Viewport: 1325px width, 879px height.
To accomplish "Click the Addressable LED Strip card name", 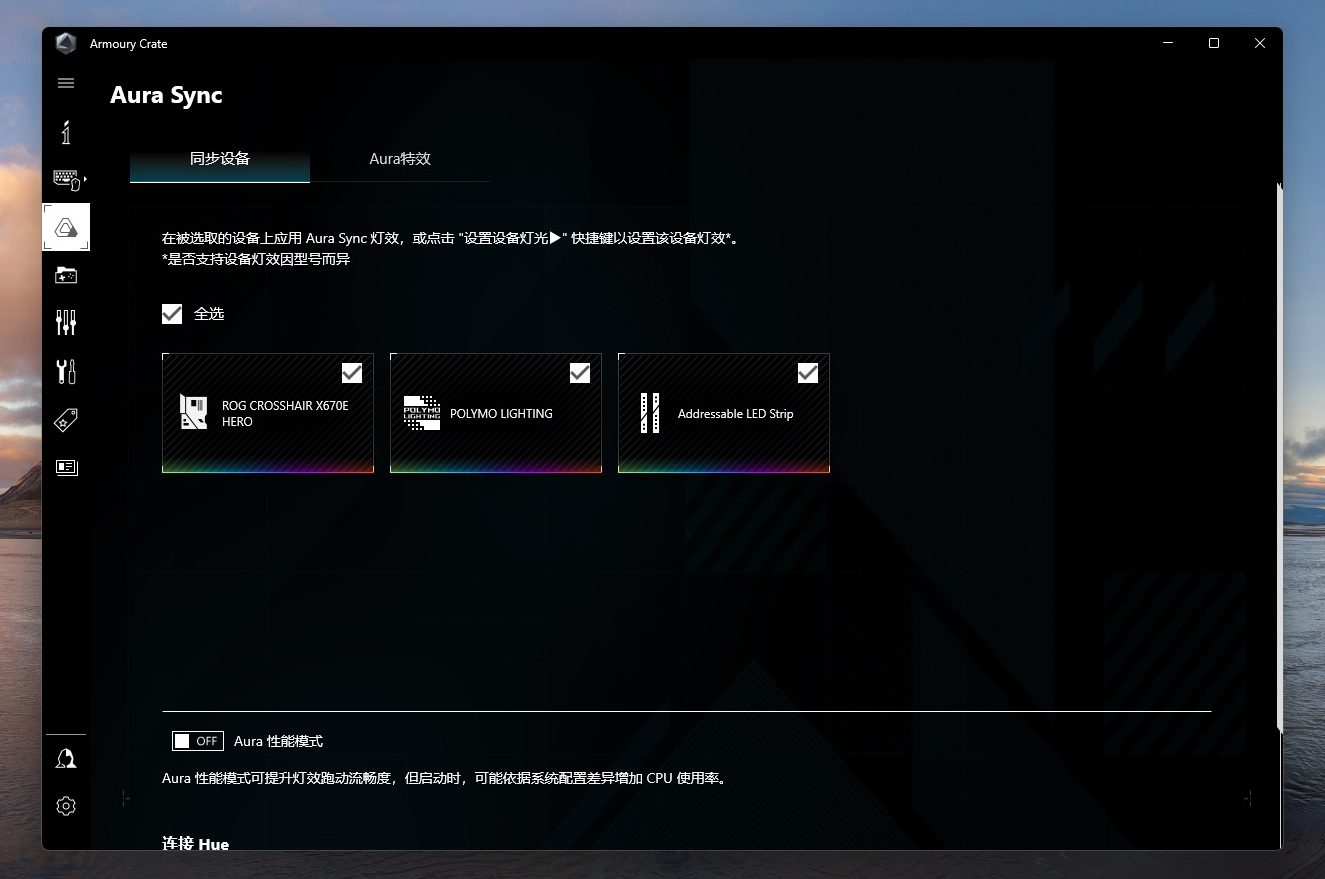I will point(735,414).
